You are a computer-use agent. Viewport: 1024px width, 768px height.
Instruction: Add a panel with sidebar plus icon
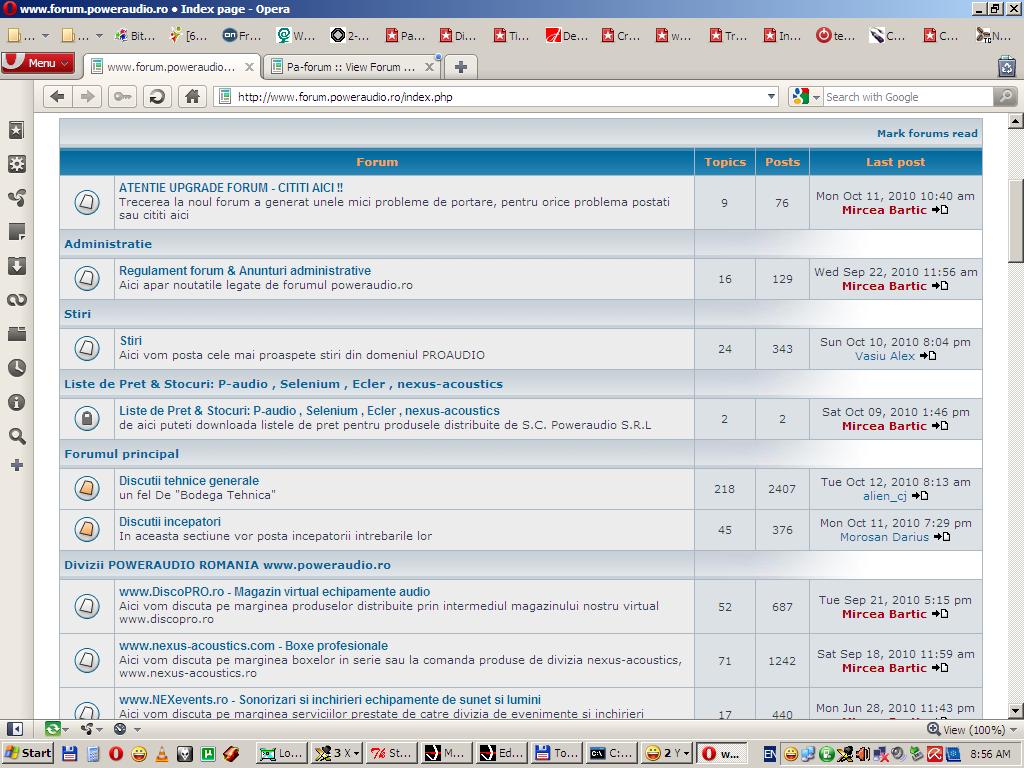pos(16,465)
